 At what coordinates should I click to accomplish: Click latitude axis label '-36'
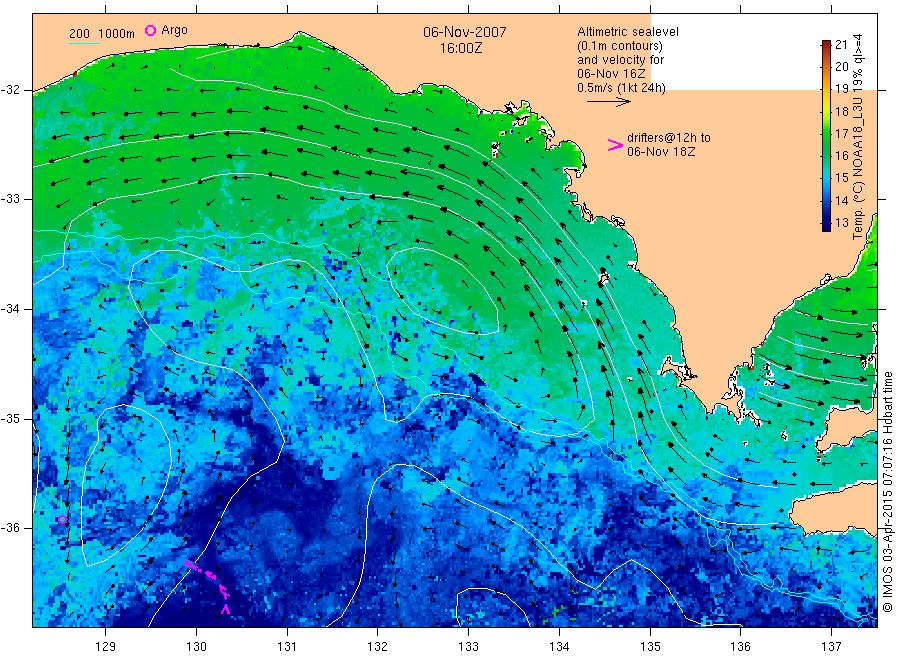click(x=10, y=527)
